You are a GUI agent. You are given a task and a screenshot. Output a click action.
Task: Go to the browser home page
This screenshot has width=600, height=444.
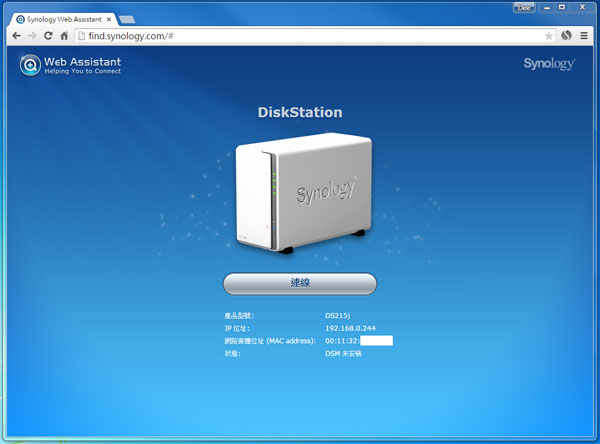pos(64,35)
